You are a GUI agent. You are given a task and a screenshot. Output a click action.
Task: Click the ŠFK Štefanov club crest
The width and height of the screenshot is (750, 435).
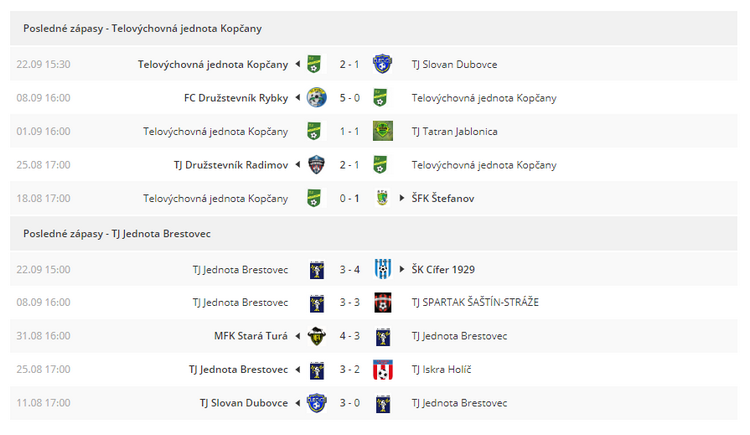[382, 198]
